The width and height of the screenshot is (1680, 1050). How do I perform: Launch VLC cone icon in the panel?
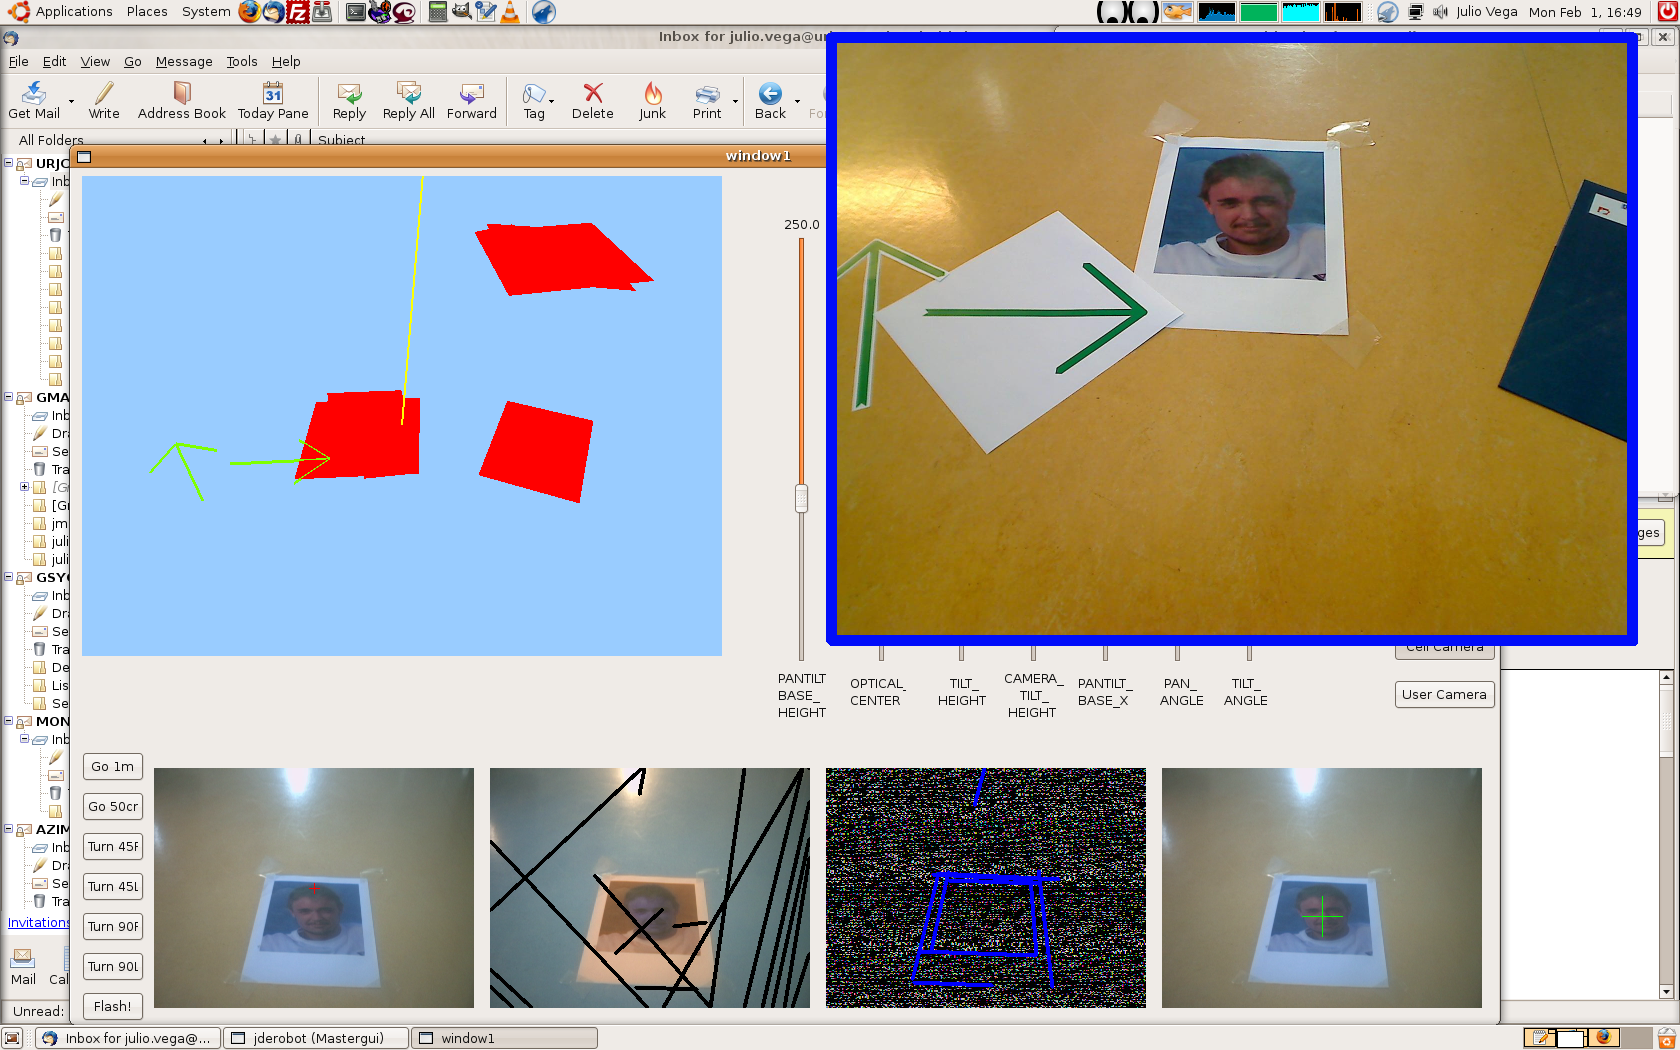[509, 12]
